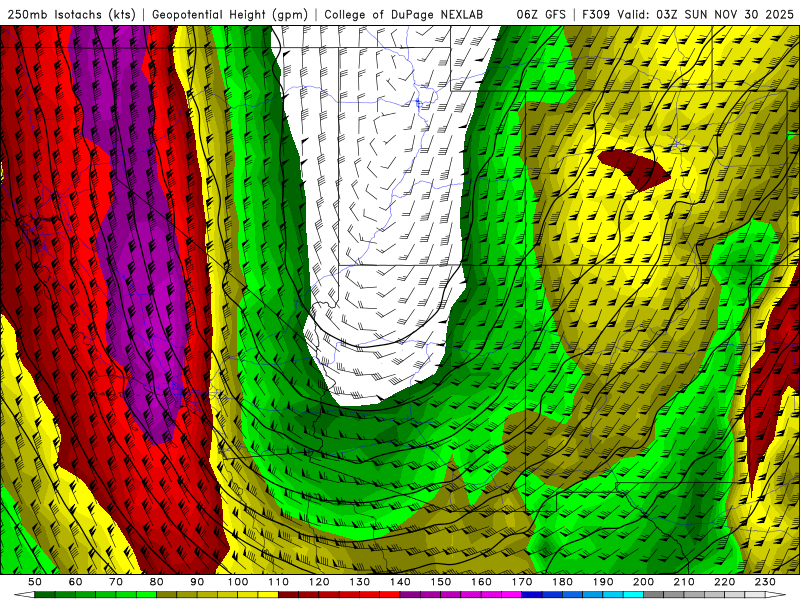800x600 pixels.
Task: Select the dark red 110-knot colorbar swatch
Action: click(288, 595)
